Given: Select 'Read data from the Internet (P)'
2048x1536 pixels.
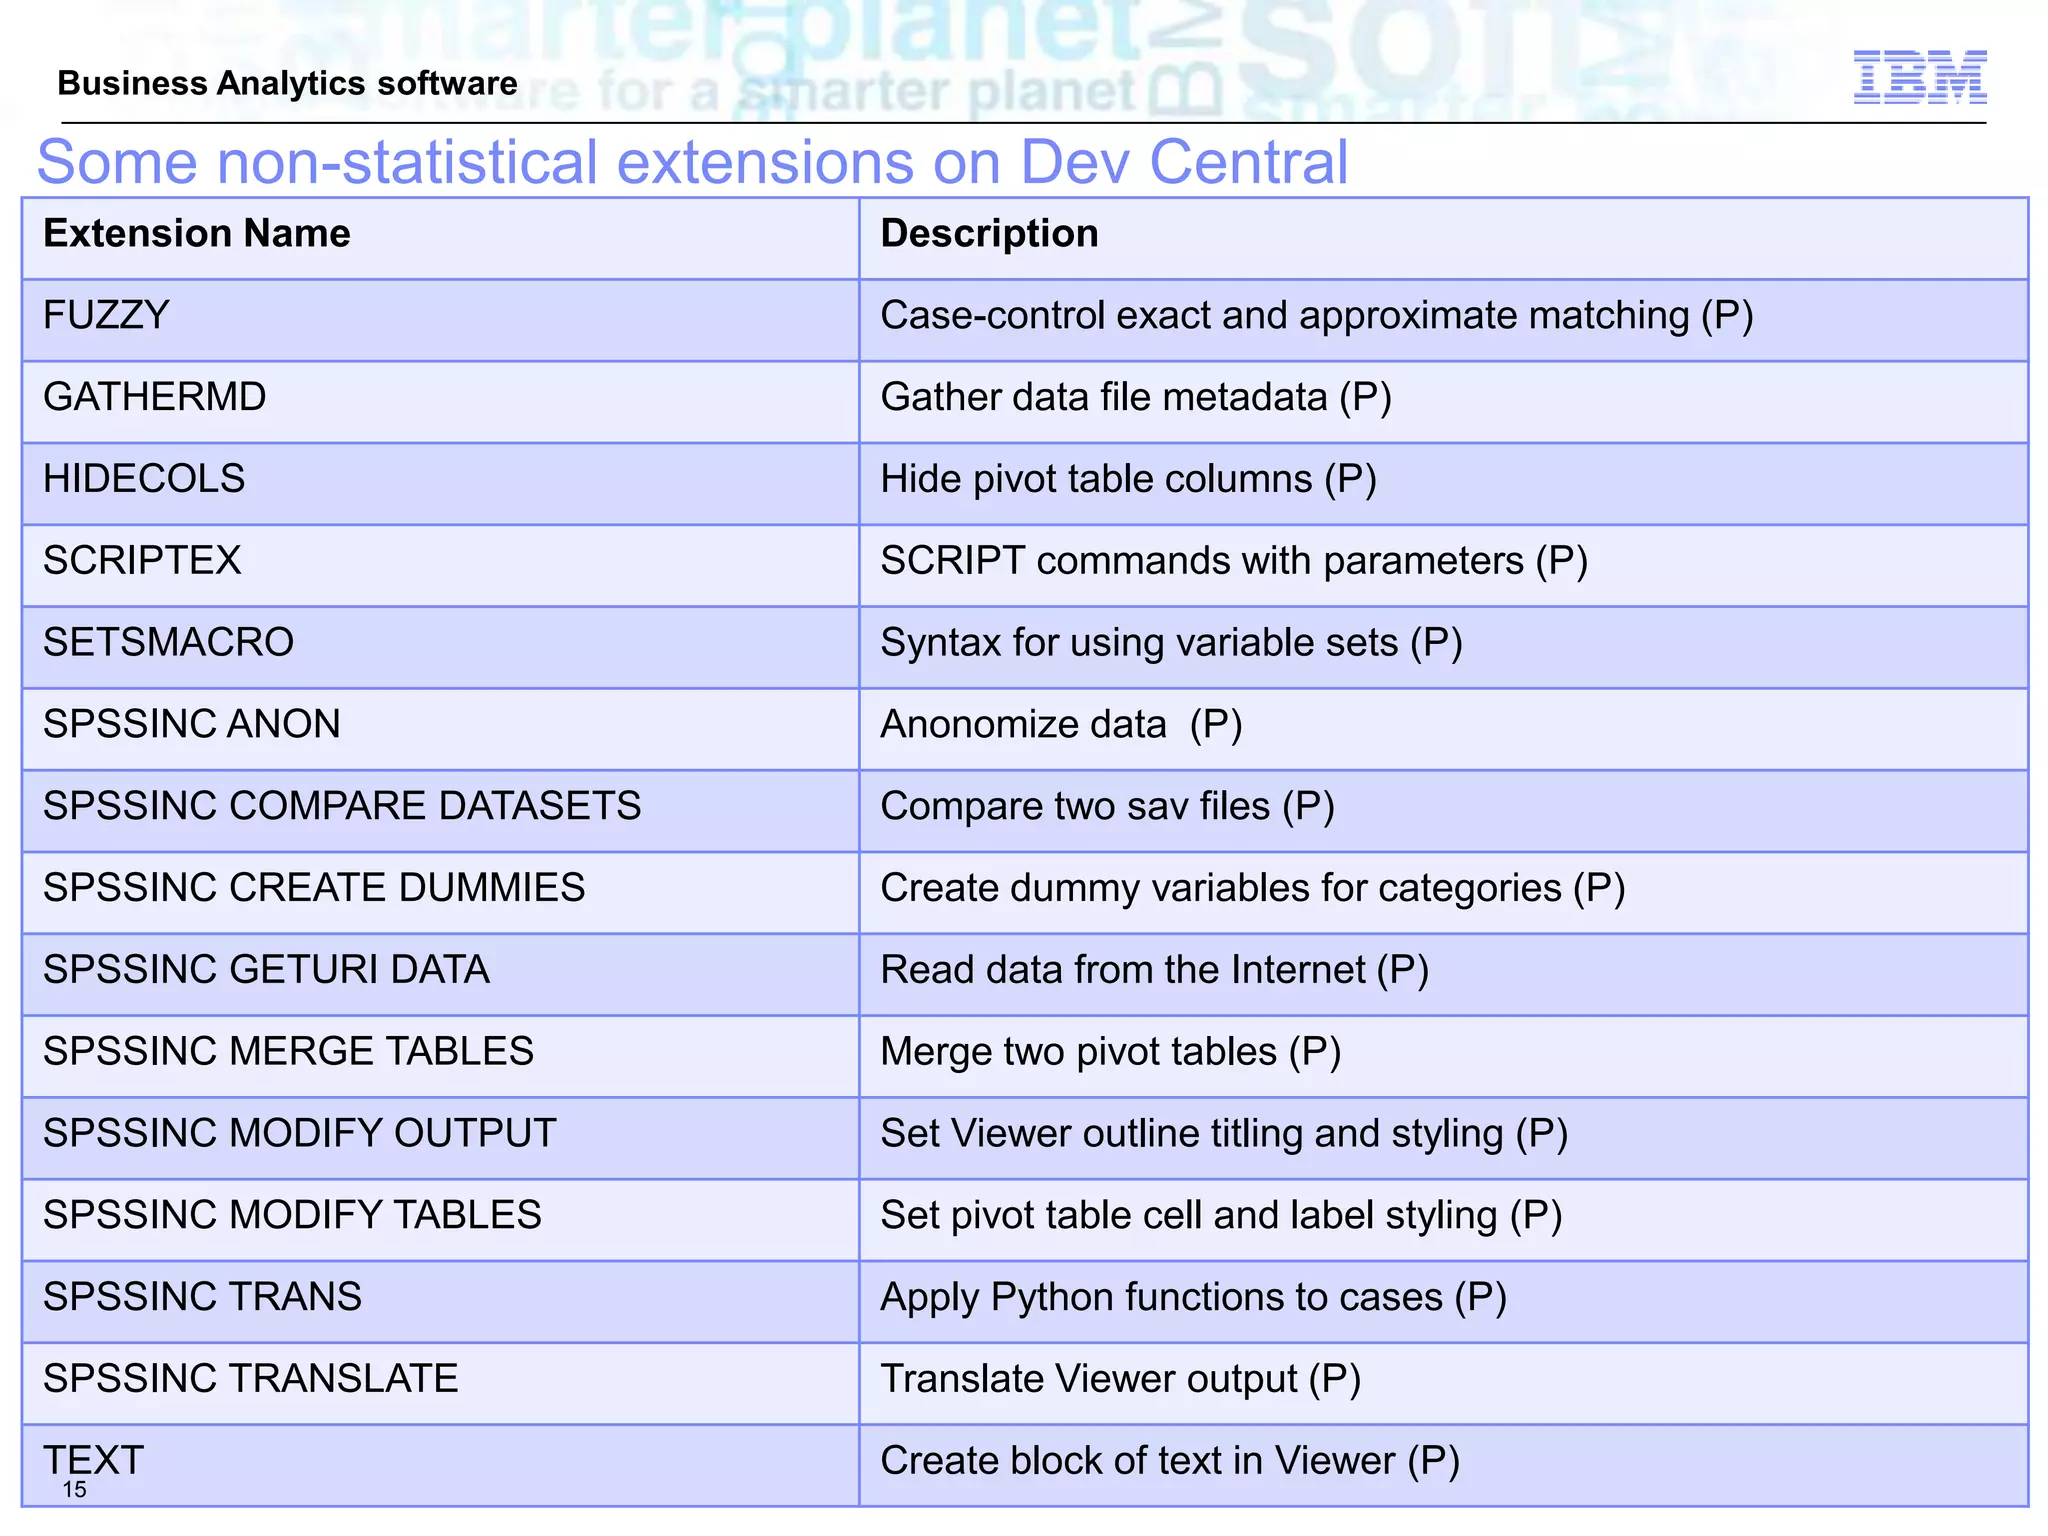Looking at the screenshot, I should (x=1155, y=971).
